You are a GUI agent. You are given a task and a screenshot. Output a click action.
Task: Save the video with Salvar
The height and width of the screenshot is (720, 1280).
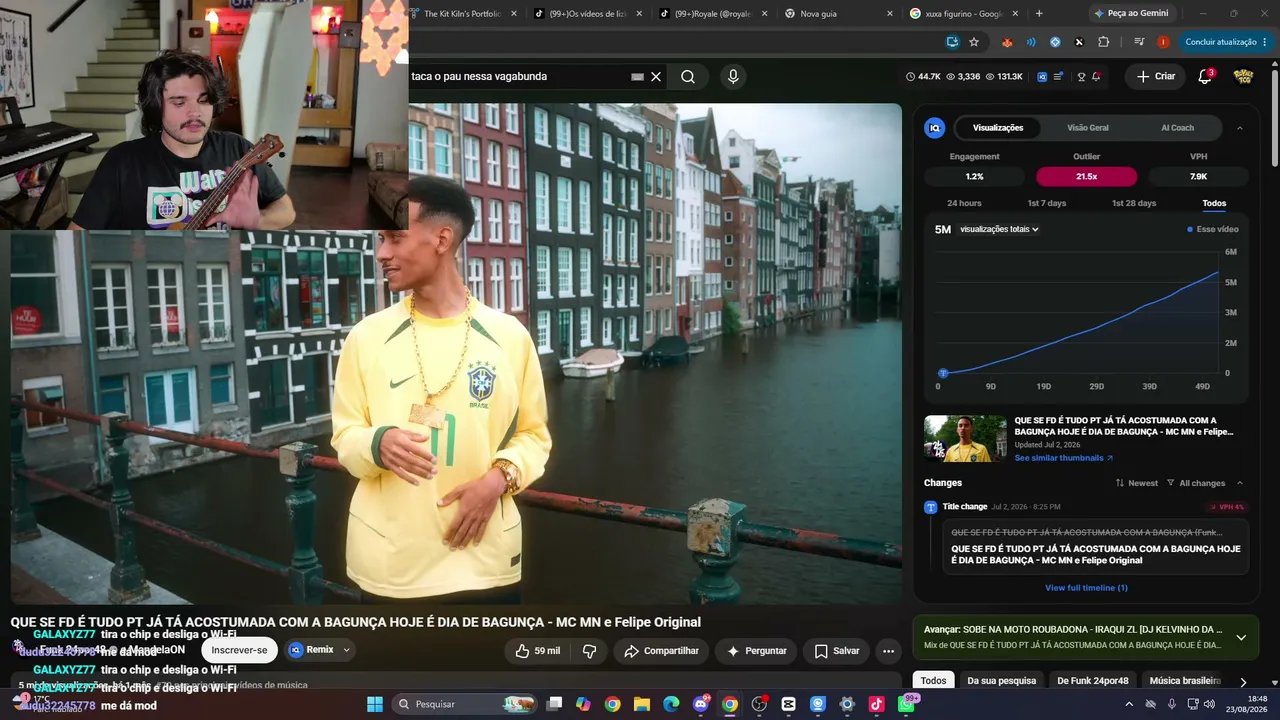[836, 651]
